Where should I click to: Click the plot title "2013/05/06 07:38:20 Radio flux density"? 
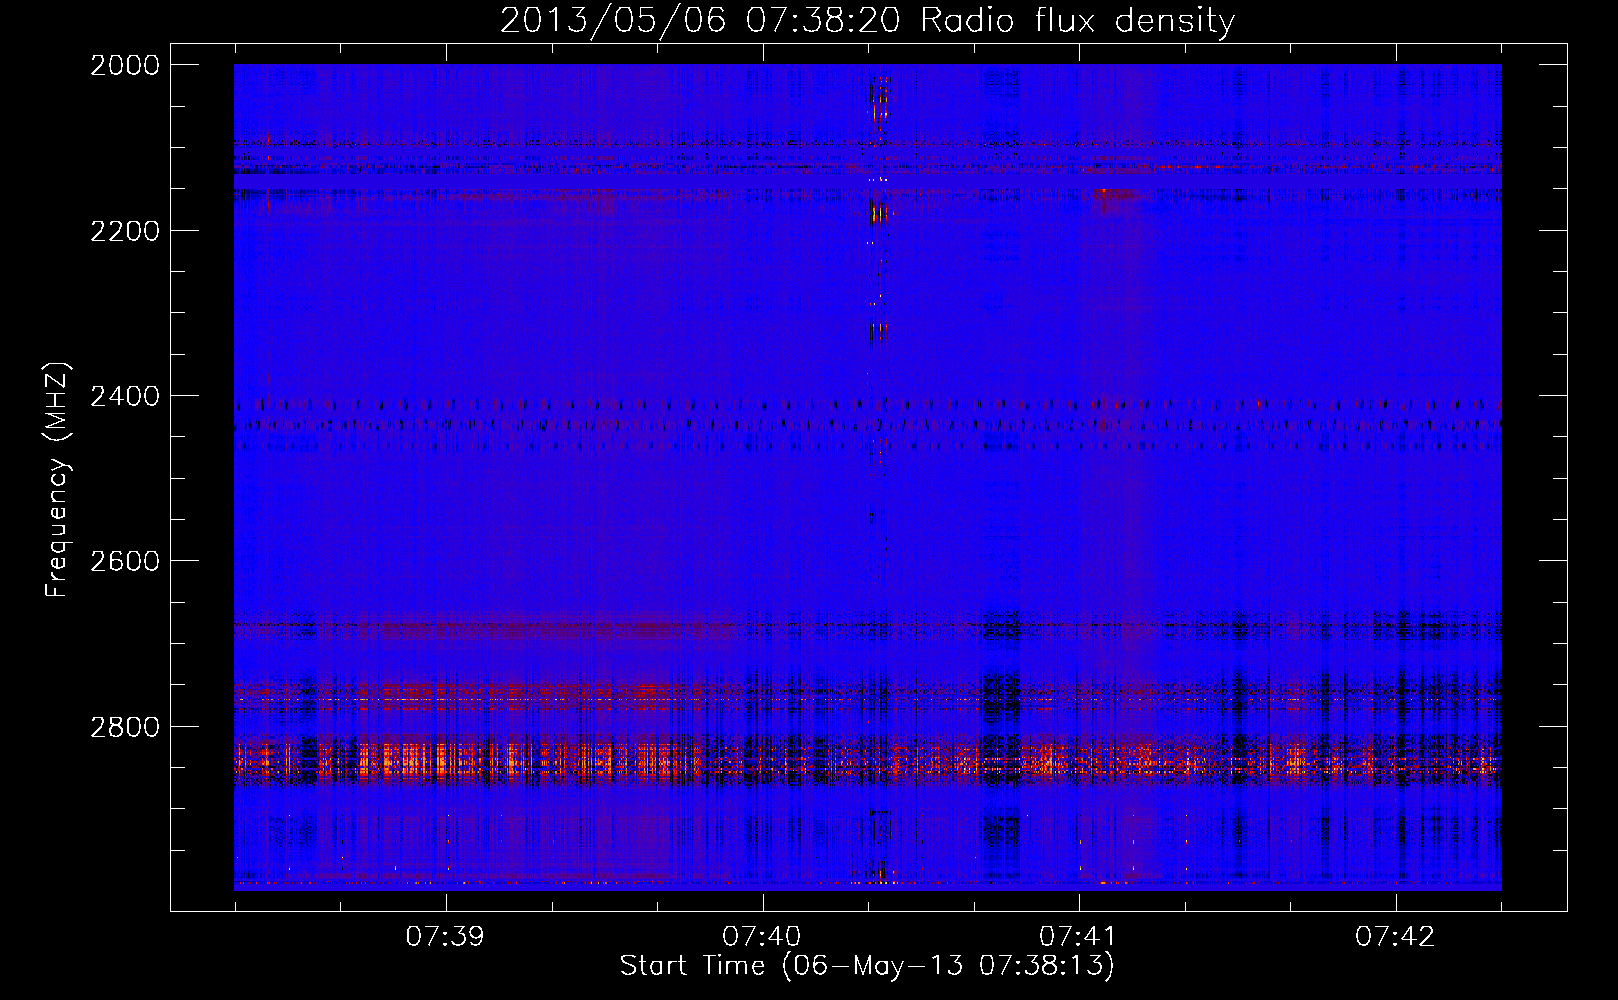(867, 20)
